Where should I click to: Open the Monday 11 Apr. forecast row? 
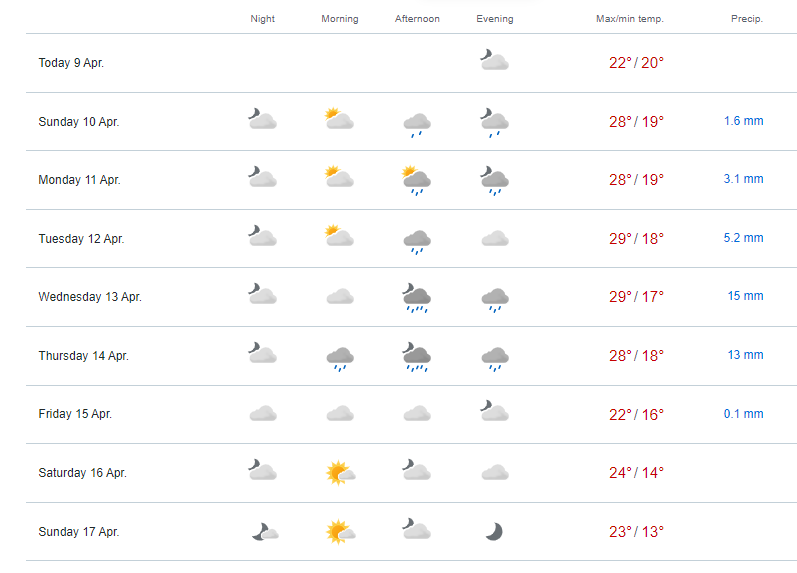tap(411, 180)
